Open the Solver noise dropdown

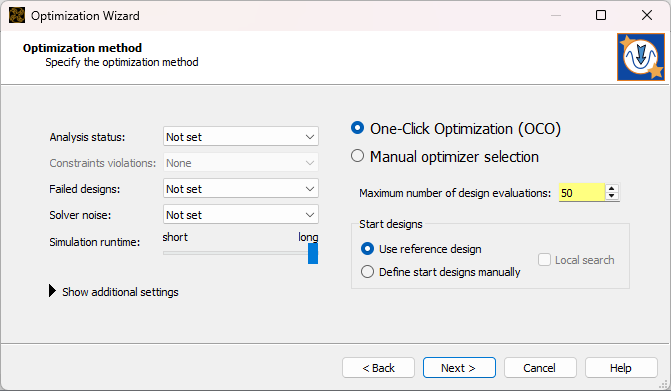click(x=240, y=214)
